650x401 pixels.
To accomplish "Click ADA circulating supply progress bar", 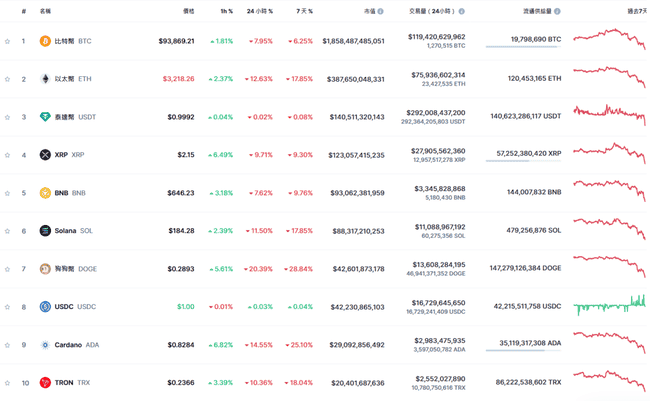I will pos(524,351).
